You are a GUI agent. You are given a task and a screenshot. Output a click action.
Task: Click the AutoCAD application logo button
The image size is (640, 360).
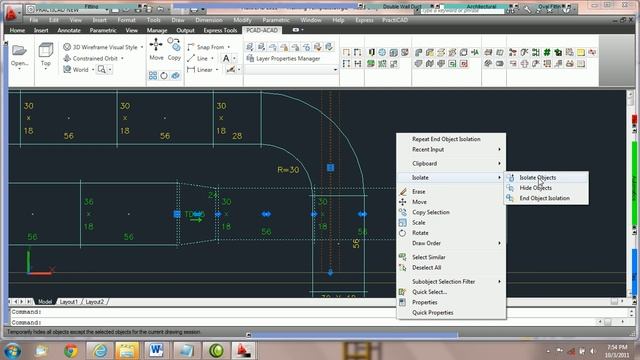coord(11,13)
